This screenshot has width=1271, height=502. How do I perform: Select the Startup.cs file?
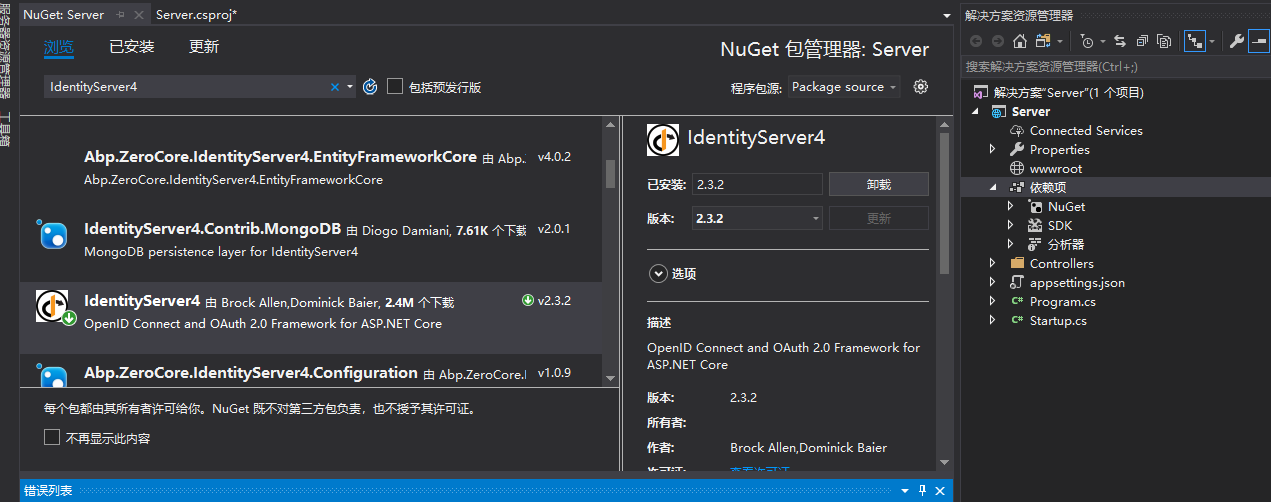click(x=1058, y=320)
